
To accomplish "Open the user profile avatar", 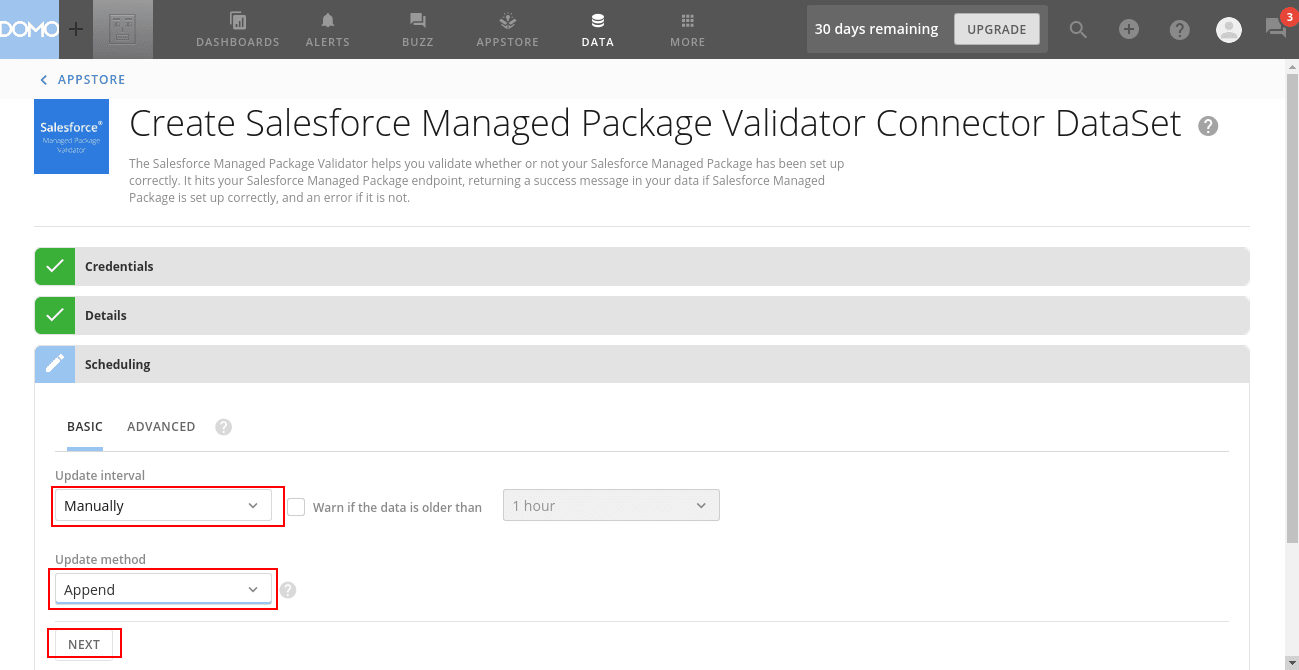I will pos(1229,29).
